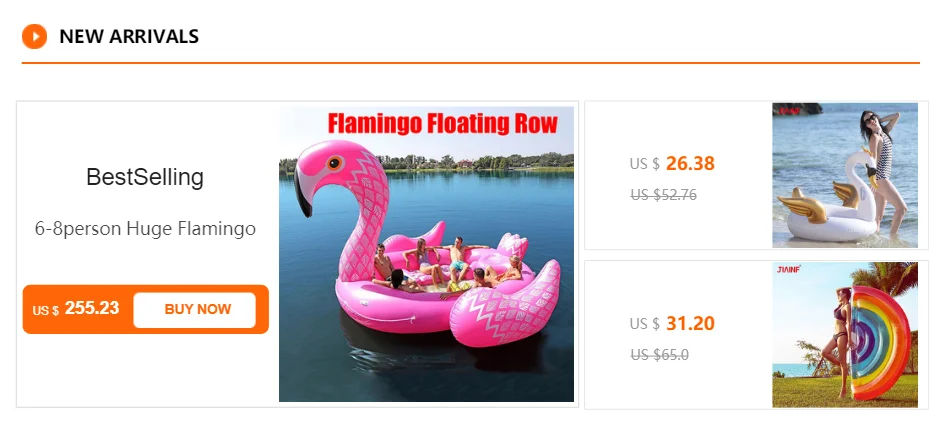Click the orange play icon beside New Arrivals

pyautogui.click(x=34, y=37)
